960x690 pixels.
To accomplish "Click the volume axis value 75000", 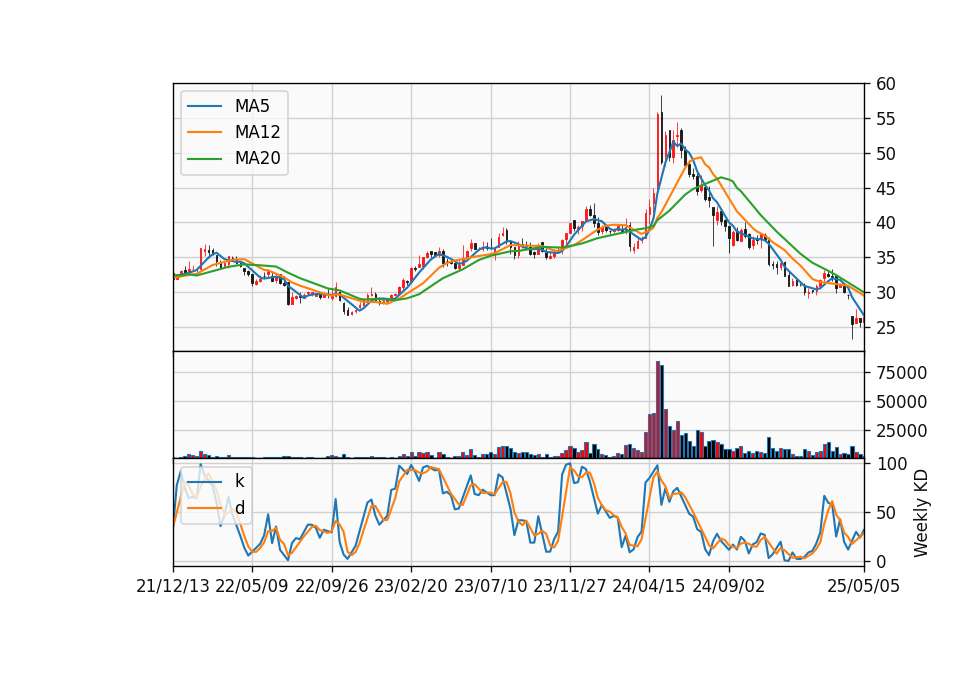I will tap(901, 373).
